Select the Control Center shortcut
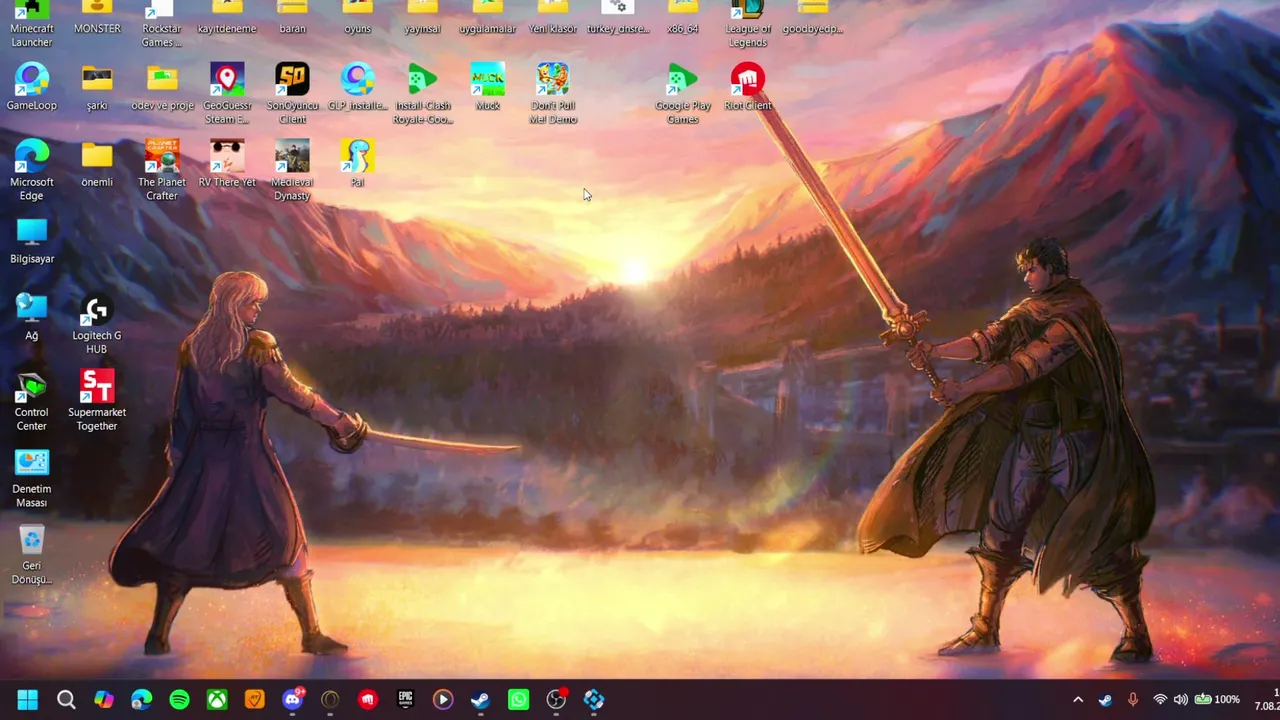Image resolution: width=1280 pixels, height=720 pixels. pos(32,401)
